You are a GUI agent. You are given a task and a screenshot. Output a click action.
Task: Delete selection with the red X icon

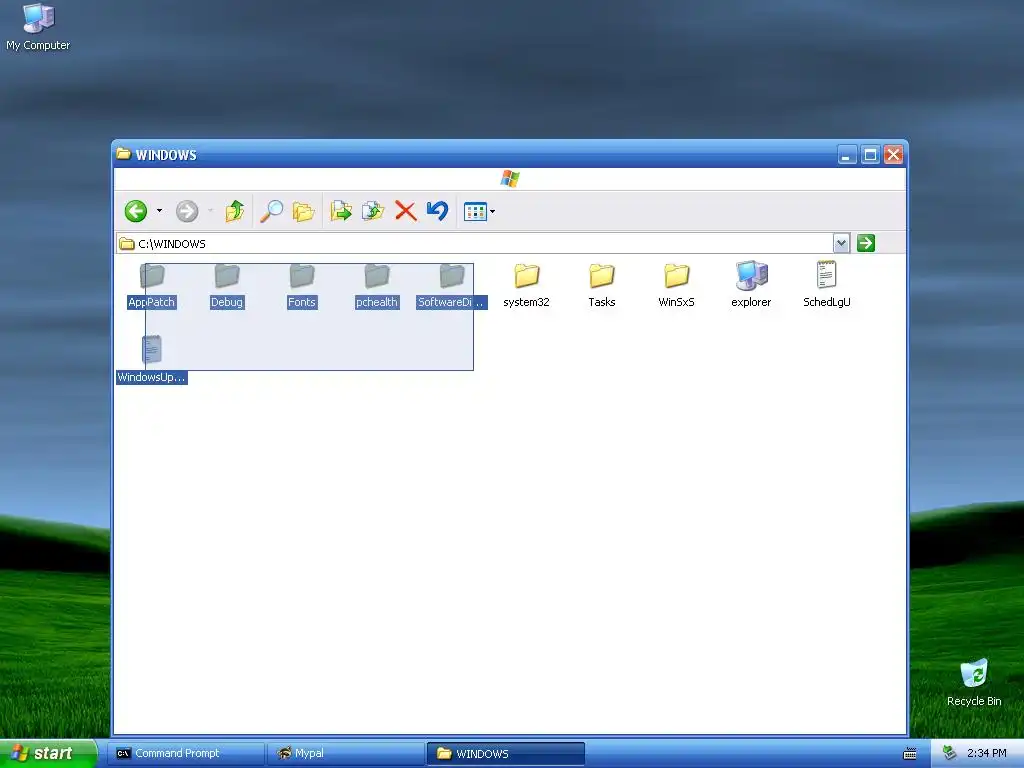(x=406, y=211)
